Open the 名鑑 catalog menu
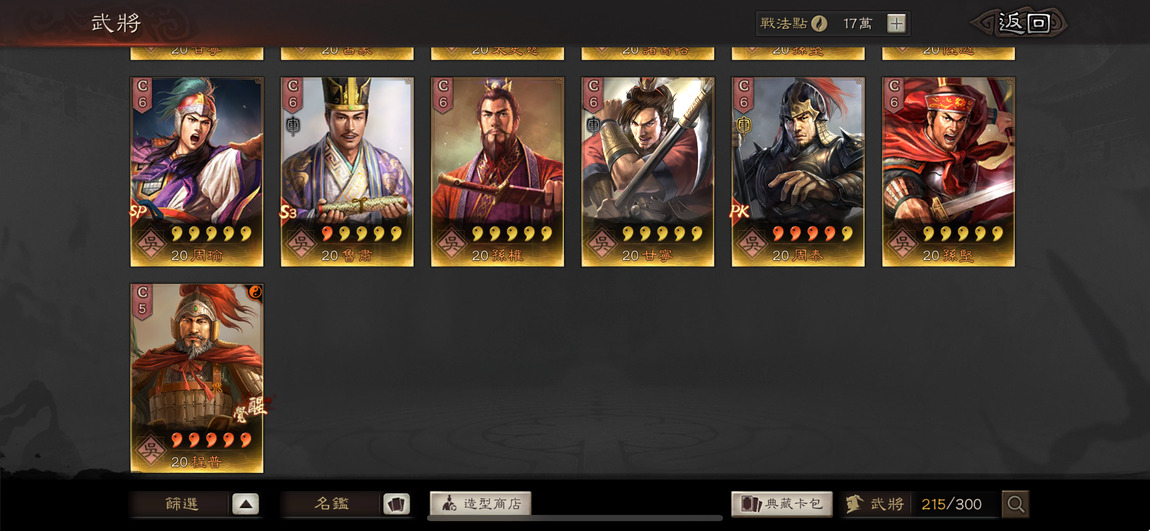 click(x=331, y=505)
